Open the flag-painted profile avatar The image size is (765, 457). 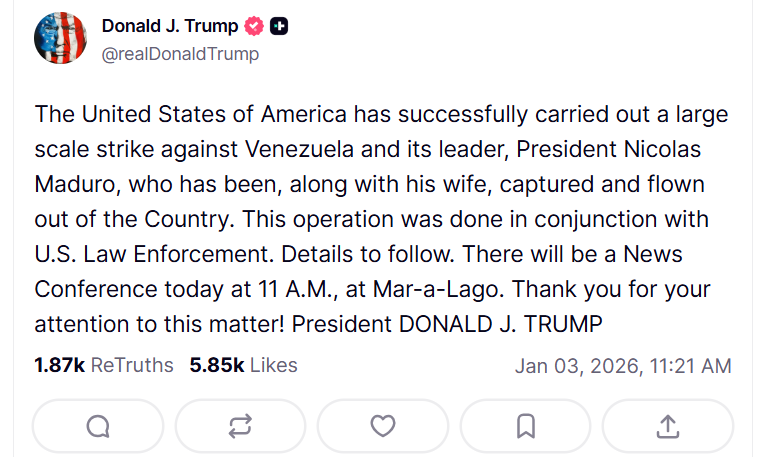coord(61,39)
